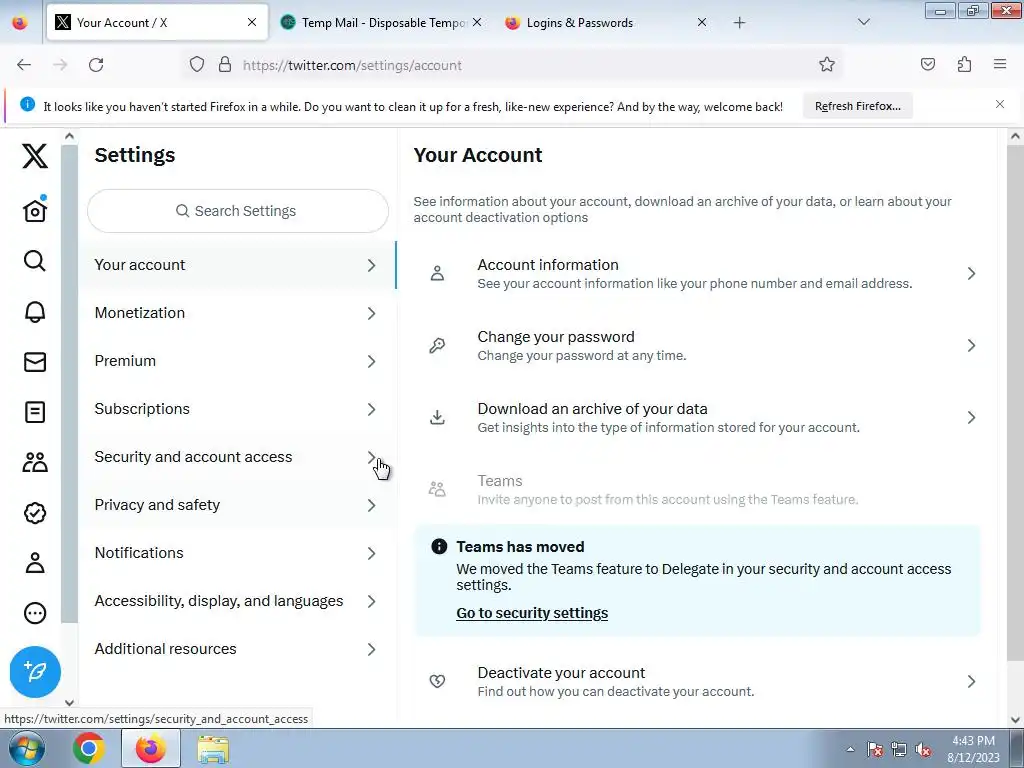This screenshot has width=1024, height=768.
Task: Click the download icon beside archive option
Action: tap(437, 417)
